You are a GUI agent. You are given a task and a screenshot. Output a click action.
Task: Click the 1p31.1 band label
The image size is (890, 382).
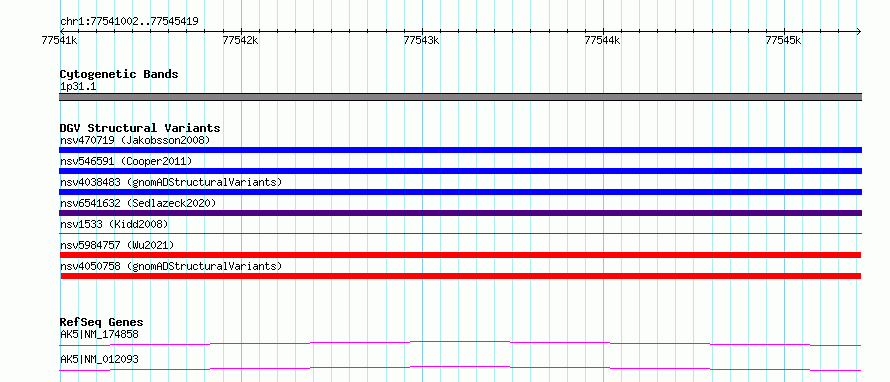[78, 87]
